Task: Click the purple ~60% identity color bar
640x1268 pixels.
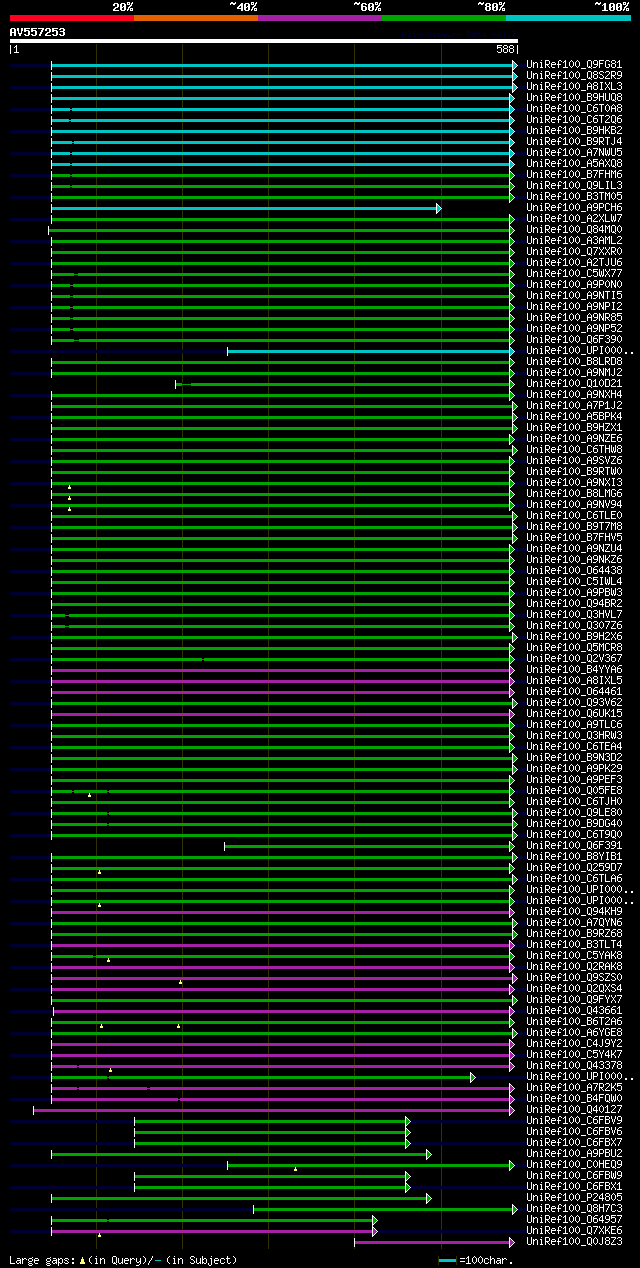Action: pos(319,18)
